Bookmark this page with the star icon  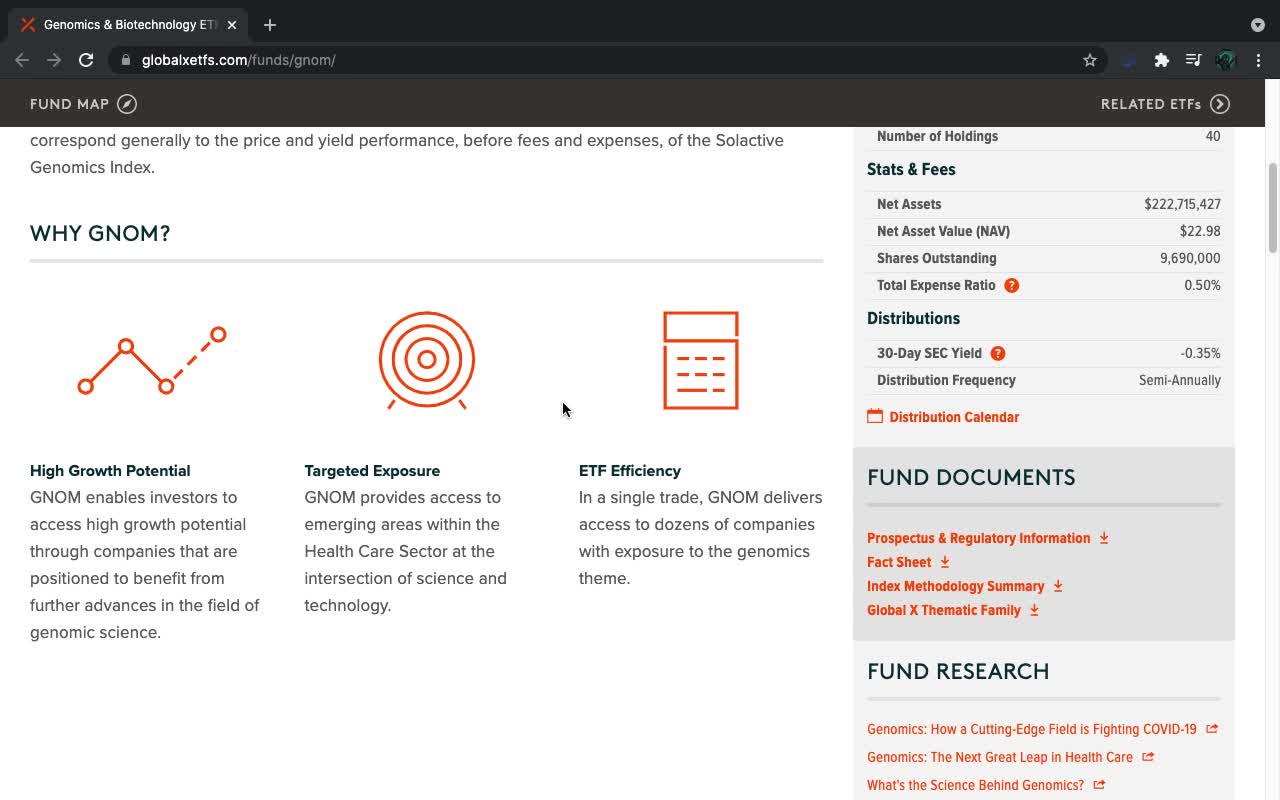pos(1090,60)
